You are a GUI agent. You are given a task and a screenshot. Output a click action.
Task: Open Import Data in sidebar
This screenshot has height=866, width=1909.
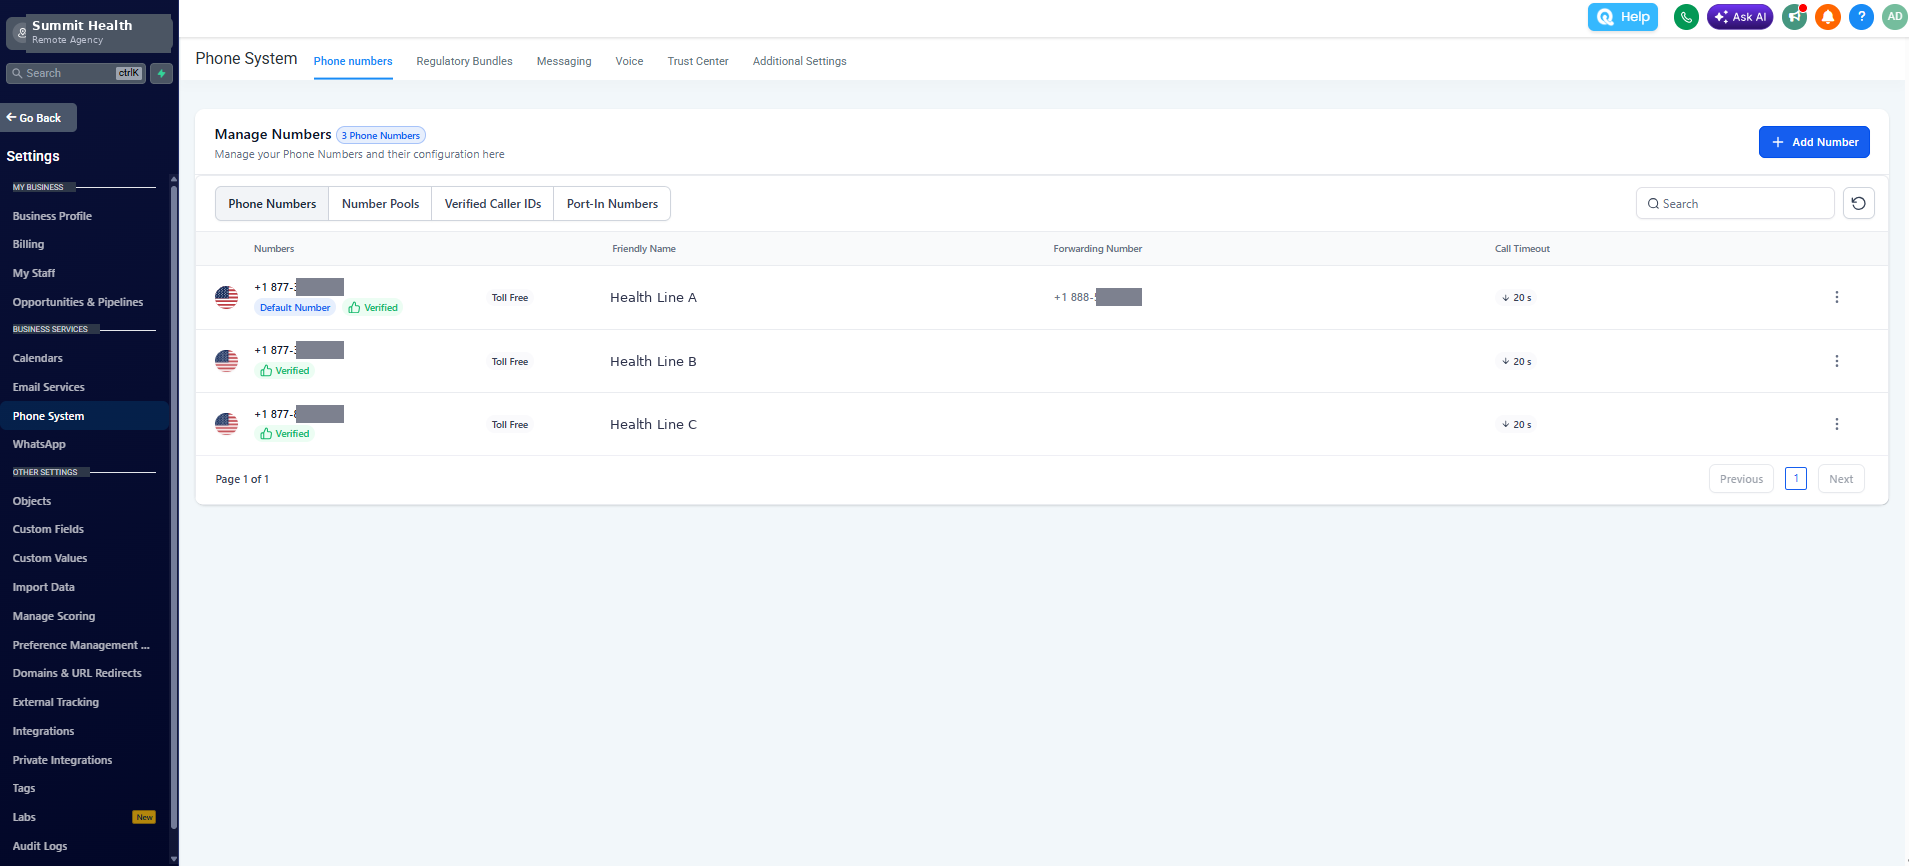44,587
